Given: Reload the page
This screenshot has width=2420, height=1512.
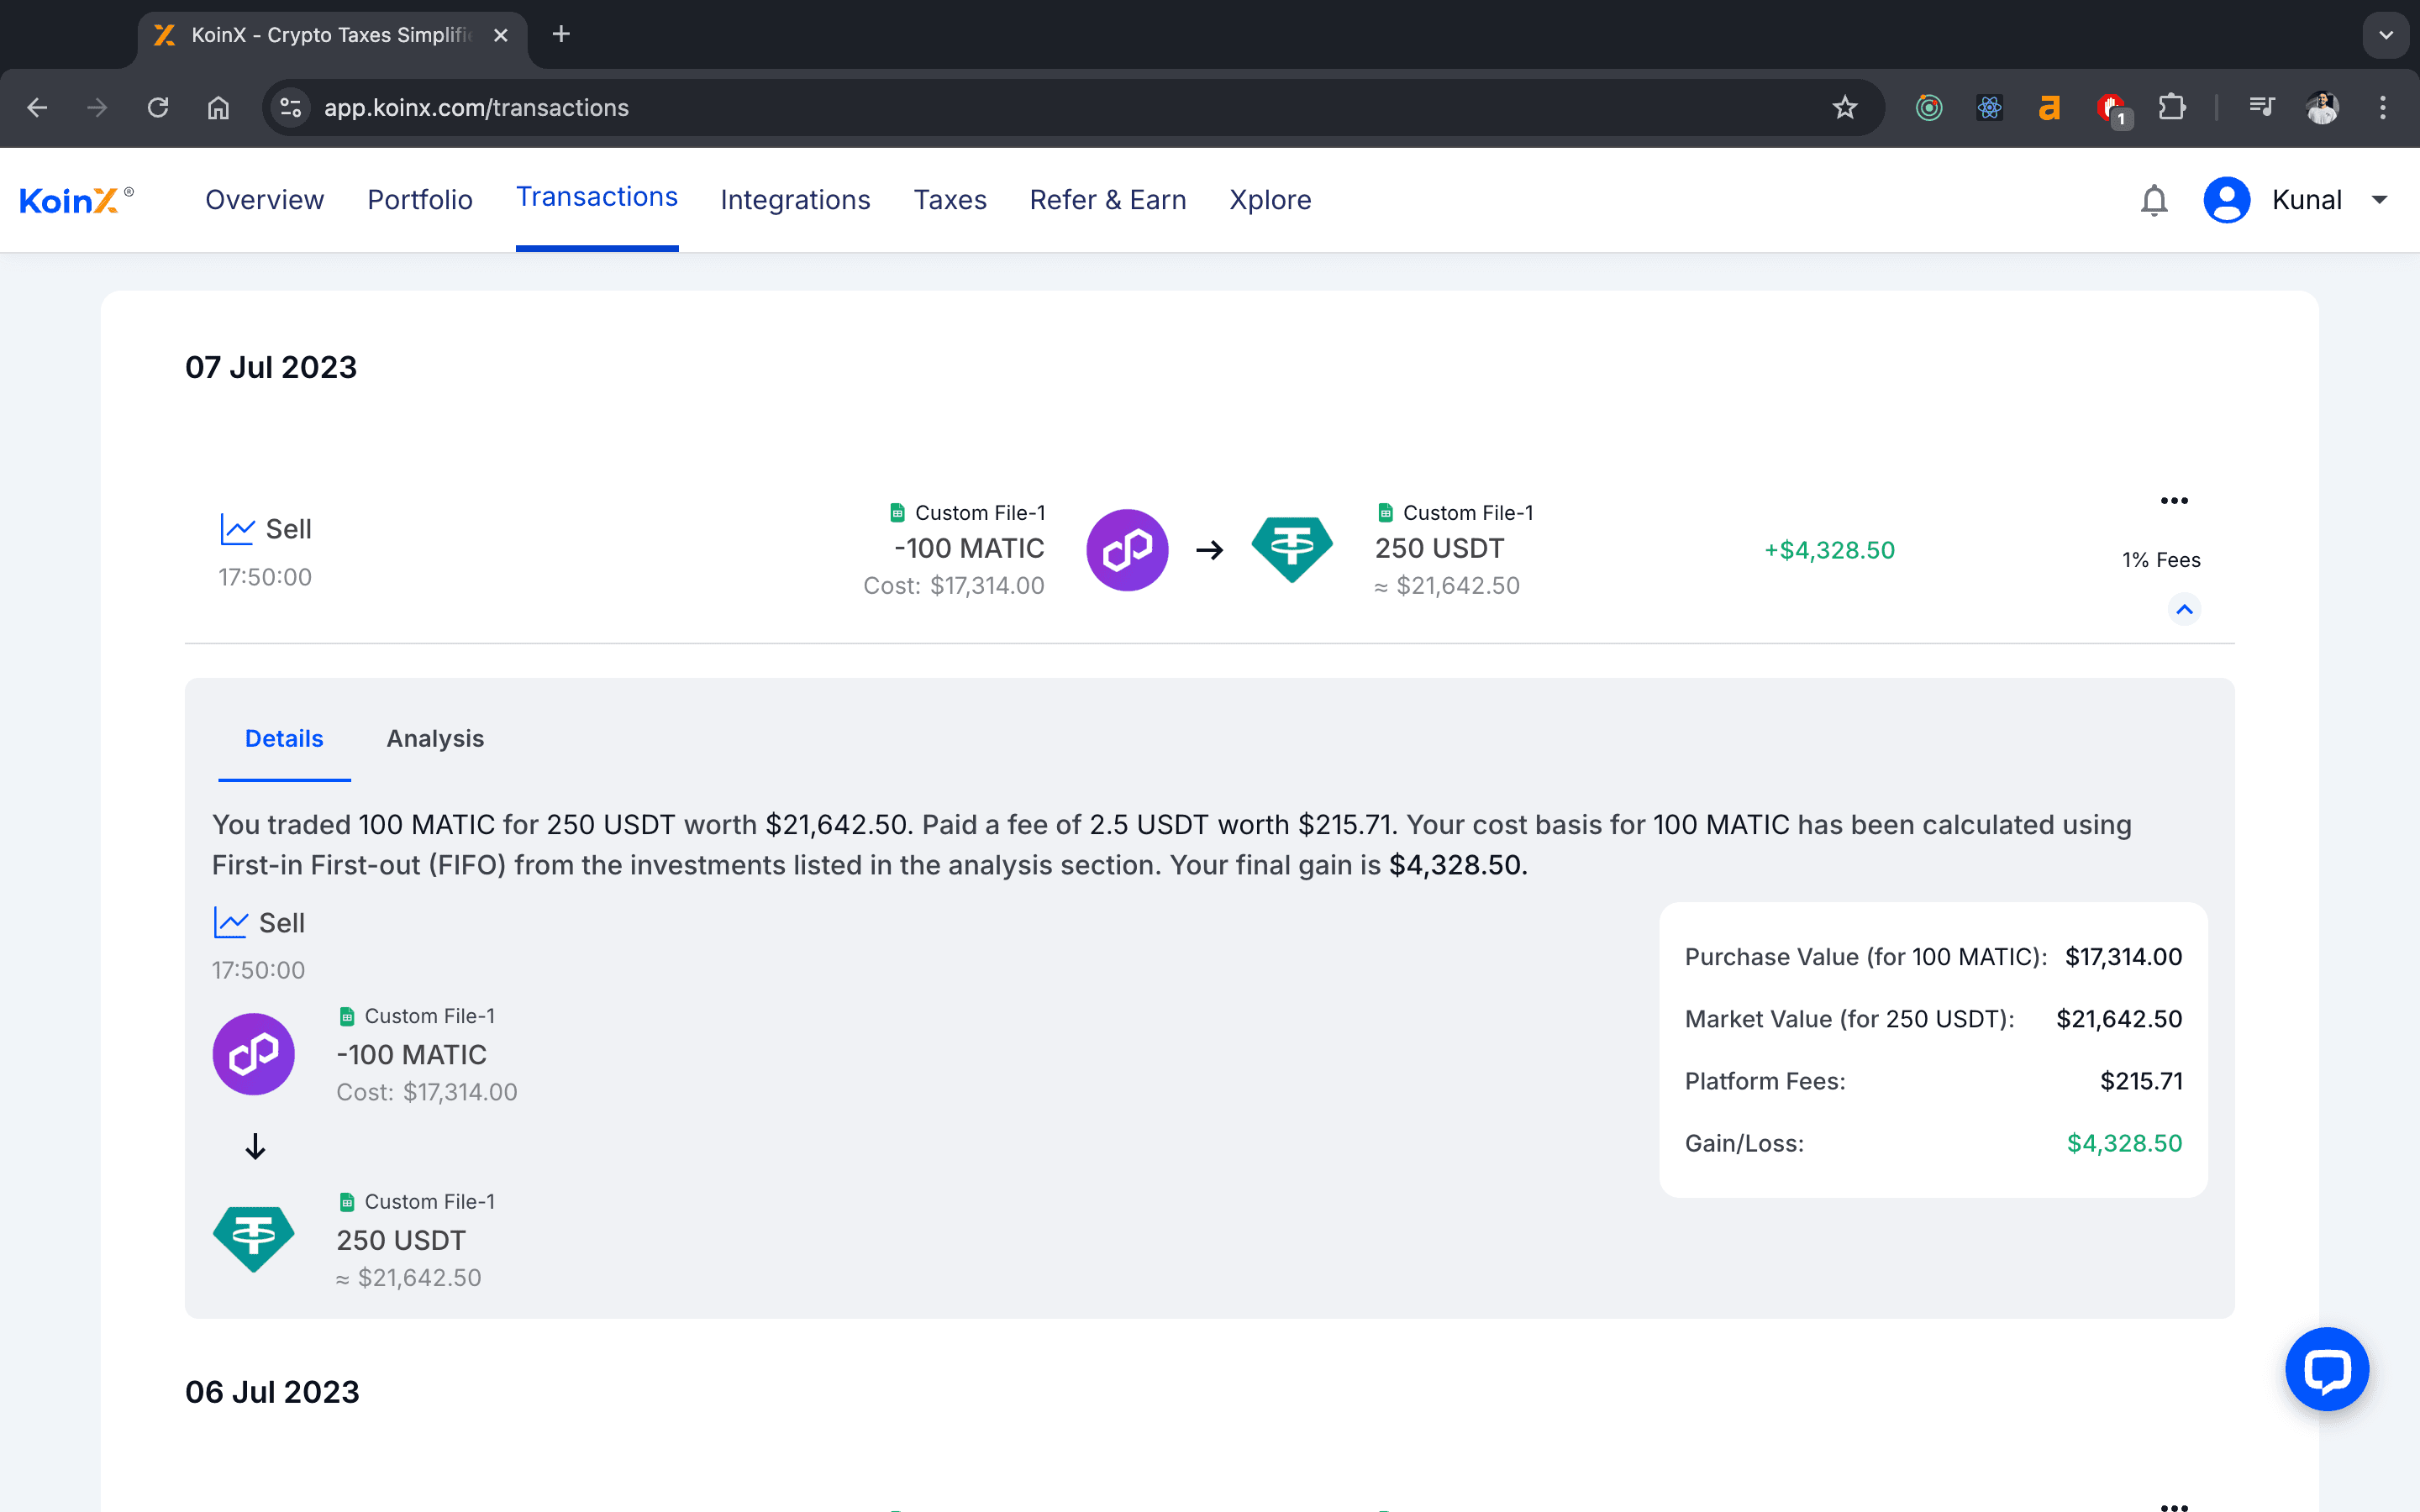Looking at the screenshot, I should (x=158, y=107).
